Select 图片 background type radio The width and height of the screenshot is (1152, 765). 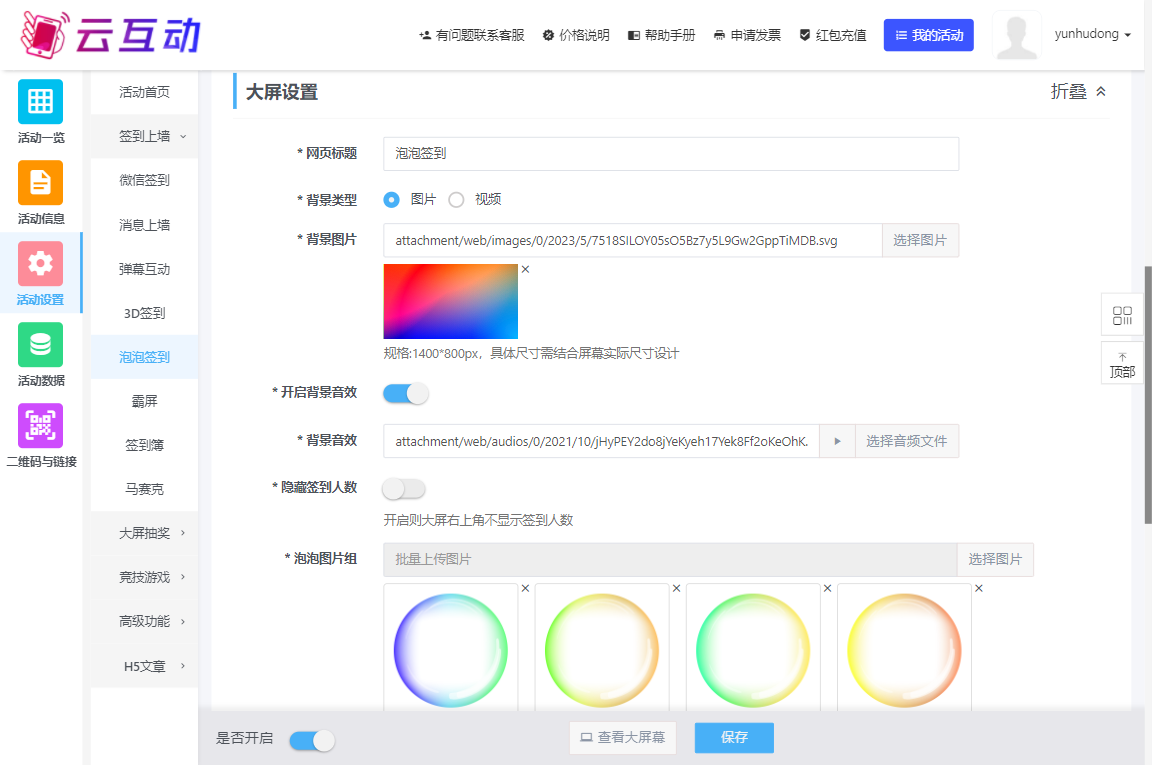392,200
